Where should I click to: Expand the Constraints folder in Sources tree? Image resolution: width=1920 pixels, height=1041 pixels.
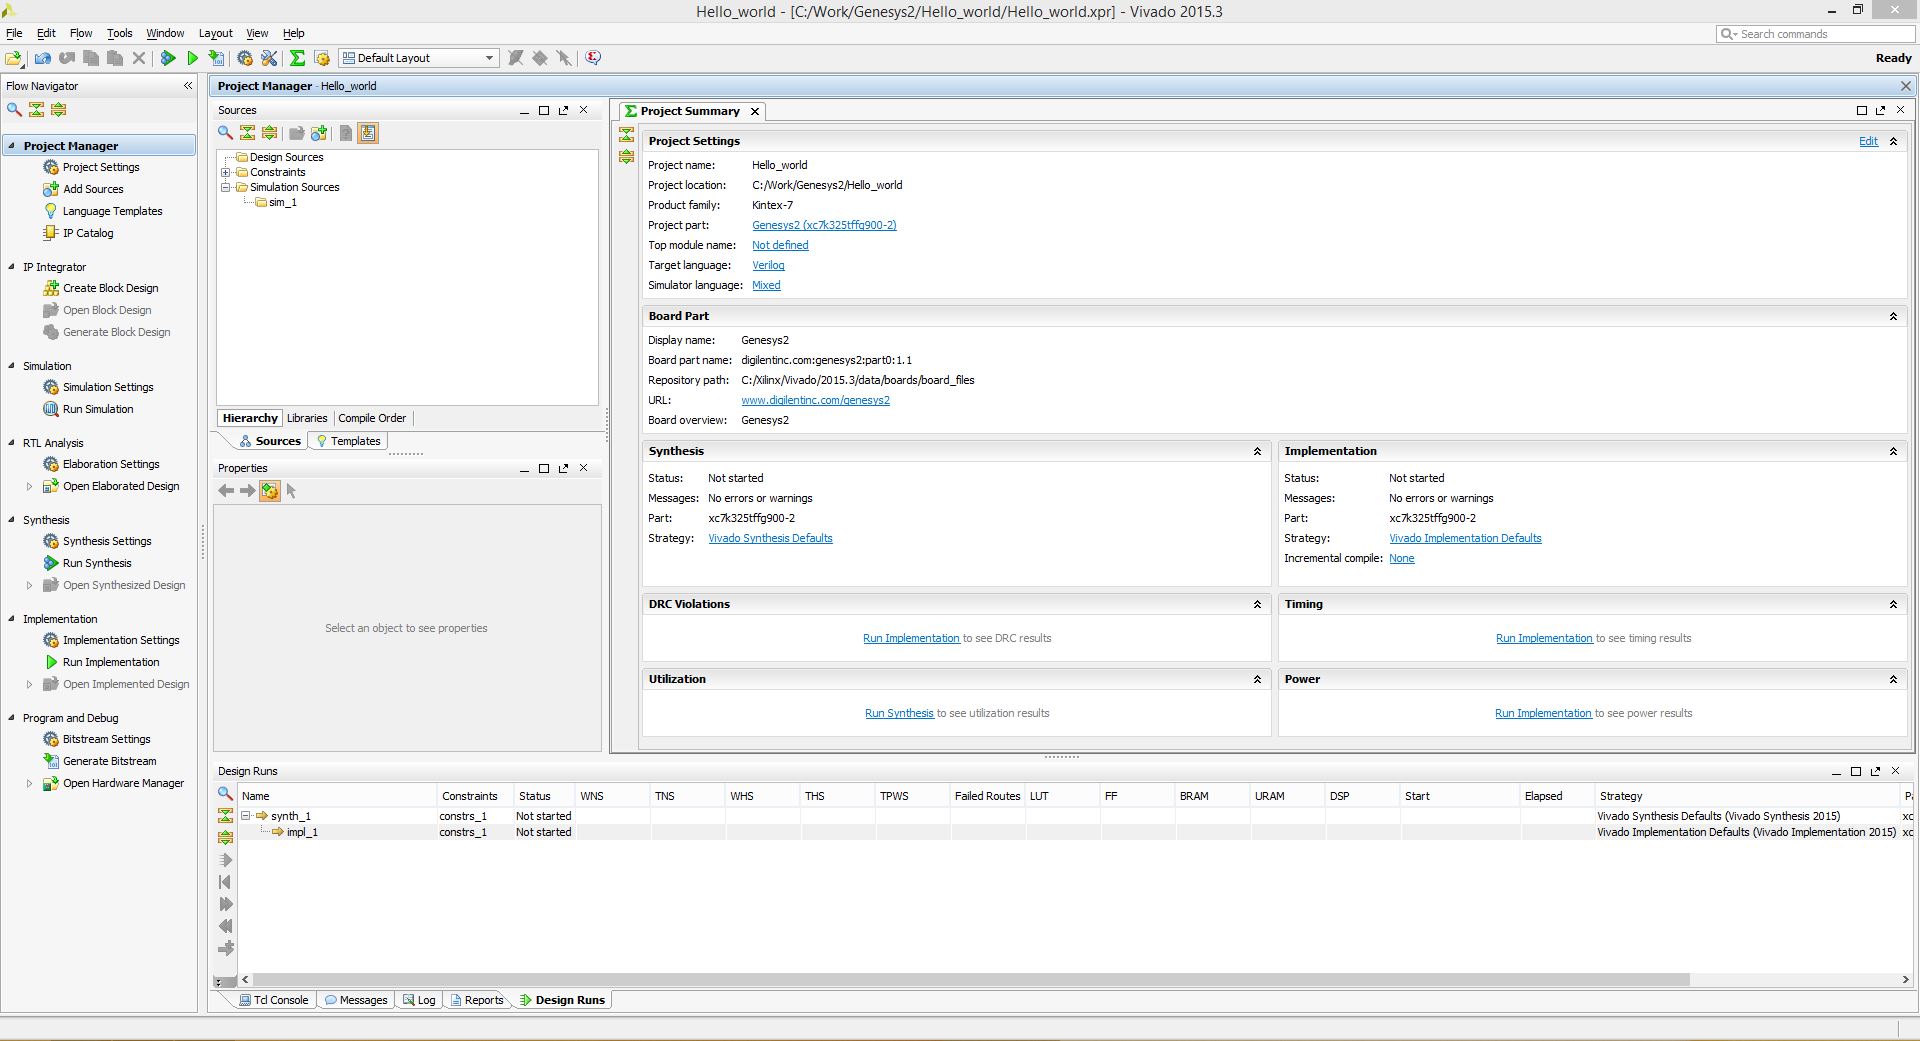pos(226,172)
